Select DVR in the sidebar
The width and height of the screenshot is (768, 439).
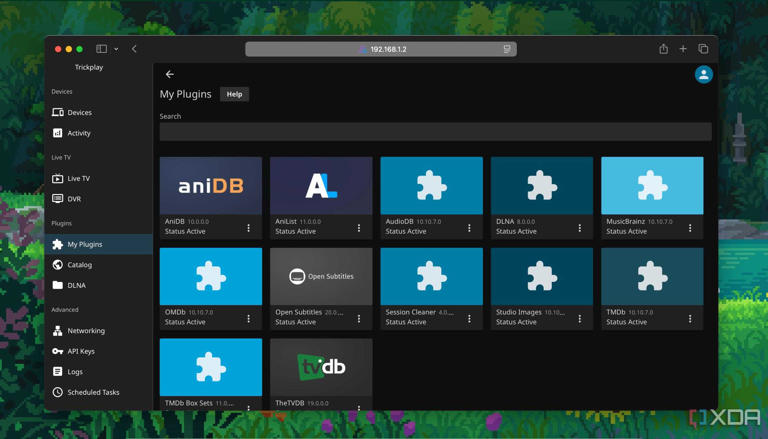point(74,199)
